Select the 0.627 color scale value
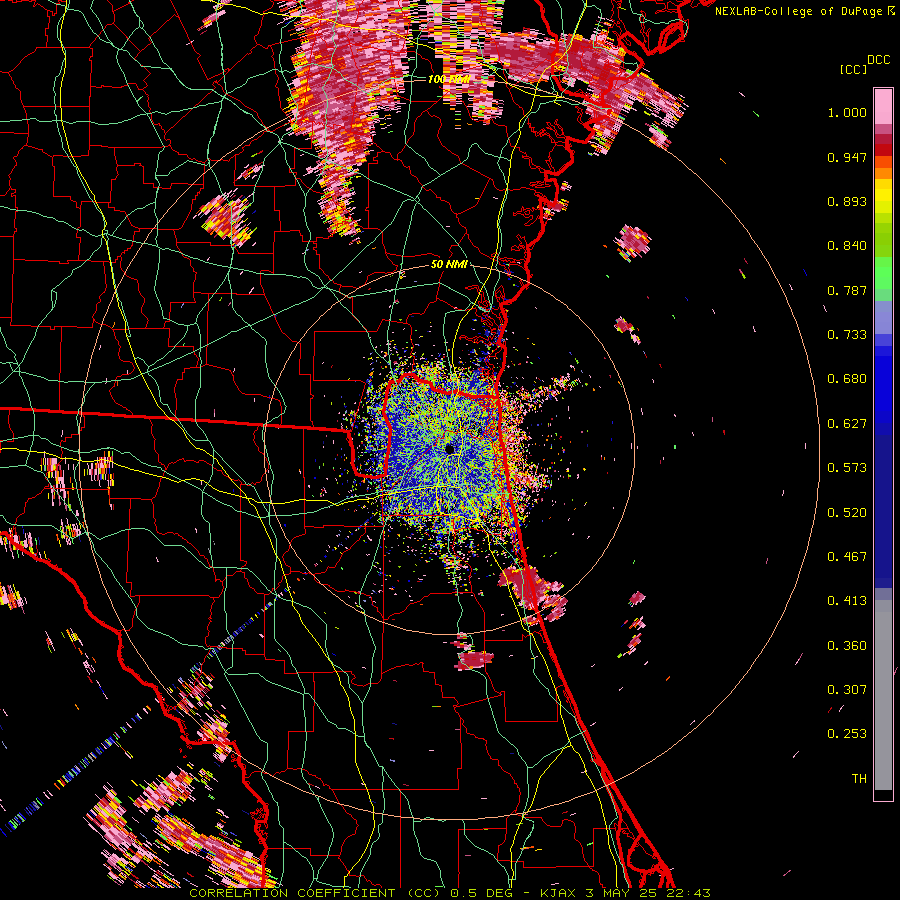Image resolution: width=900 pixels, height=900 pixels. 847,424
